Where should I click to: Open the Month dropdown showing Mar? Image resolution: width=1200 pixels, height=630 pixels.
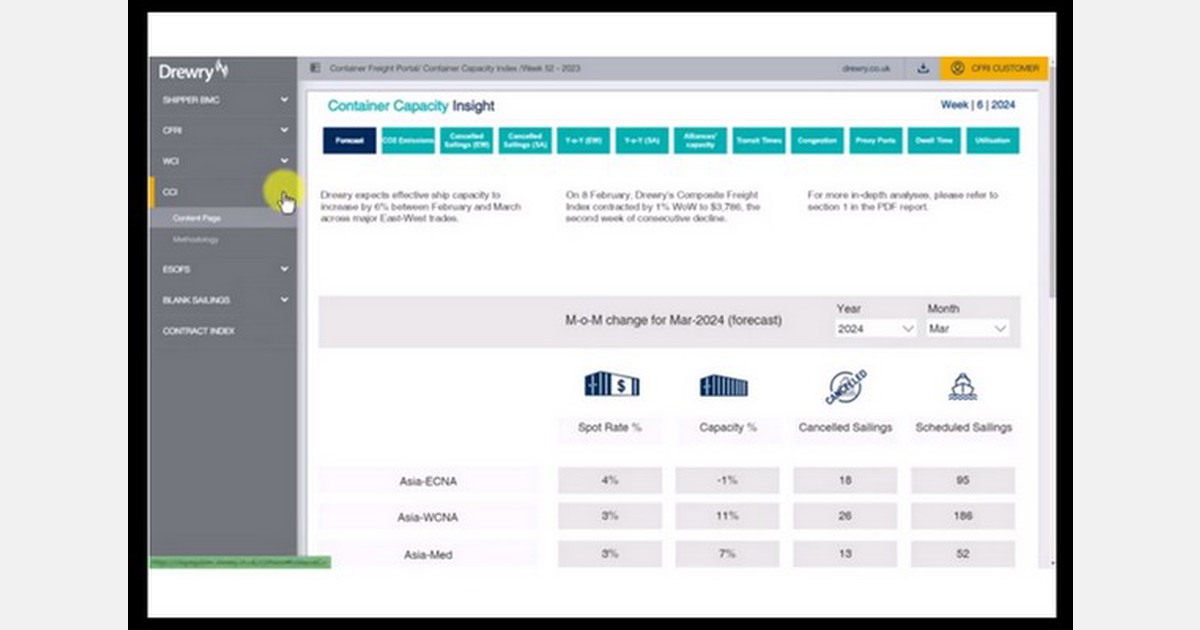click(966, 328)
